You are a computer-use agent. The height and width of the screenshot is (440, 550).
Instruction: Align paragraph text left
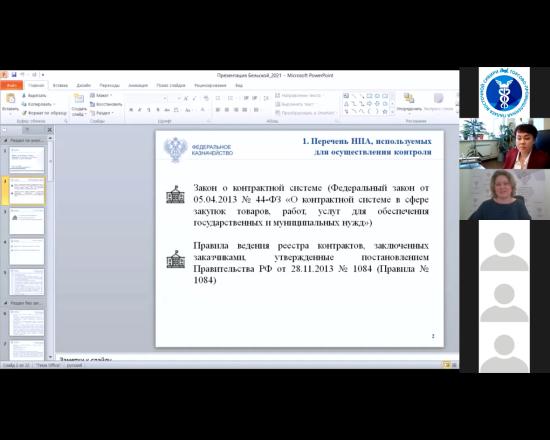click(x=218, y=110)
